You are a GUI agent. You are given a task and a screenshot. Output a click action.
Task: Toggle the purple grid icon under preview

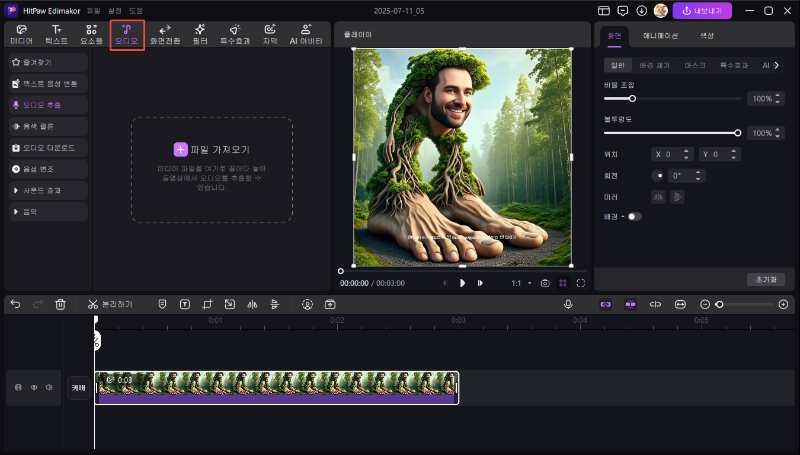click(563, 283)
